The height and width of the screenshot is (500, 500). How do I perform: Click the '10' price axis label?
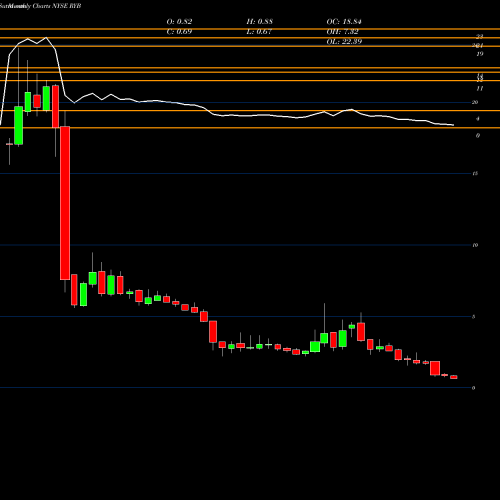pyautogui.click(x=475, y=245)
